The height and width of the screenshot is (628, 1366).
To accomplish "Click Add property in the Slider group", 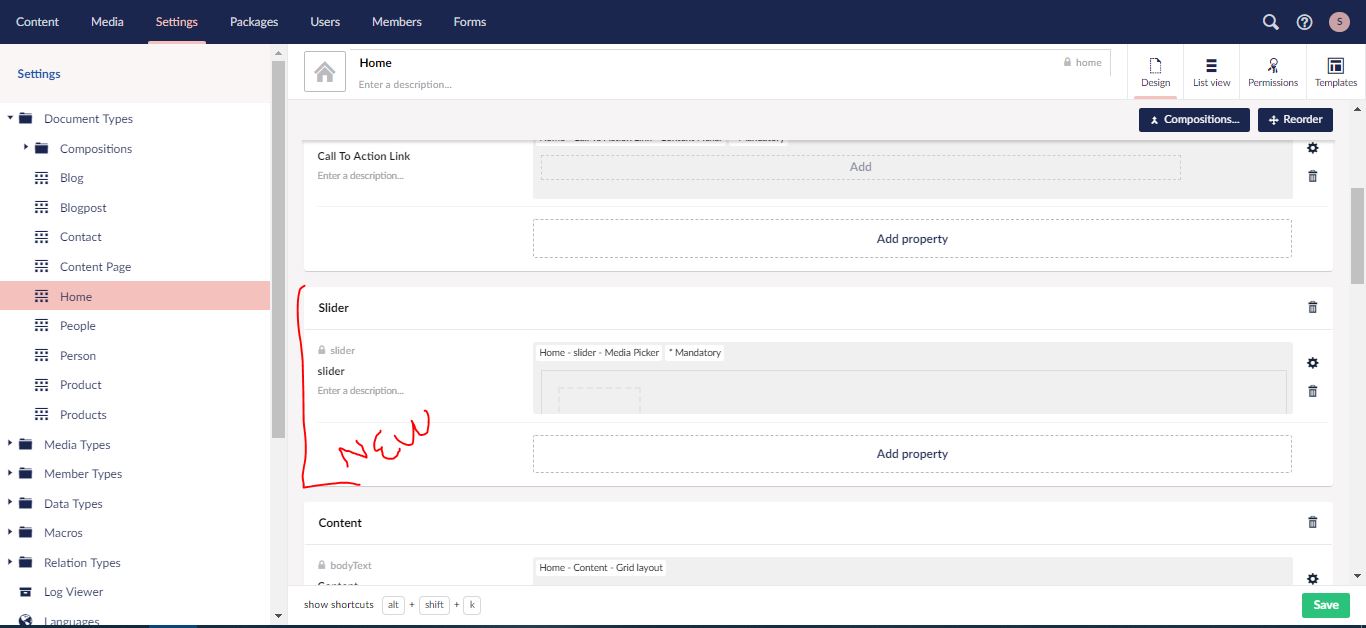I will (x=912, y=454).
